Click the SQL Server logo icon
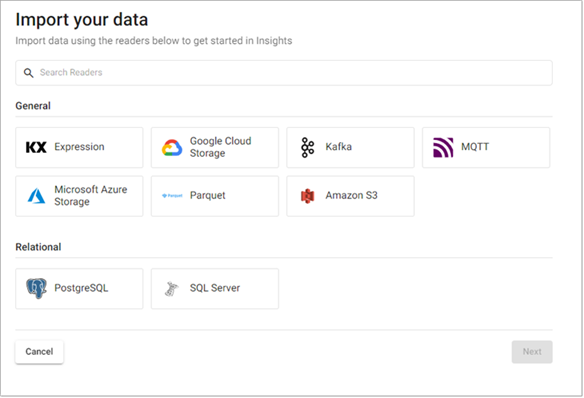Image resolution: width=584 pixels, height=398 pixels. (171, 289)
